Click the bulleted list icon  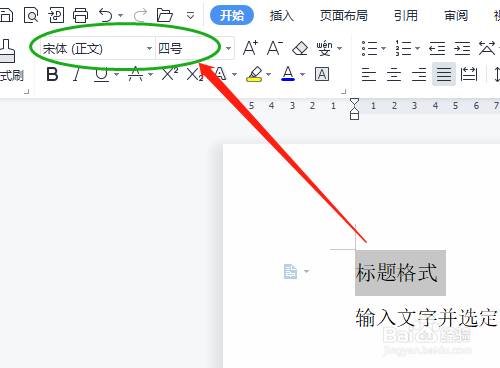coord(369,48)
